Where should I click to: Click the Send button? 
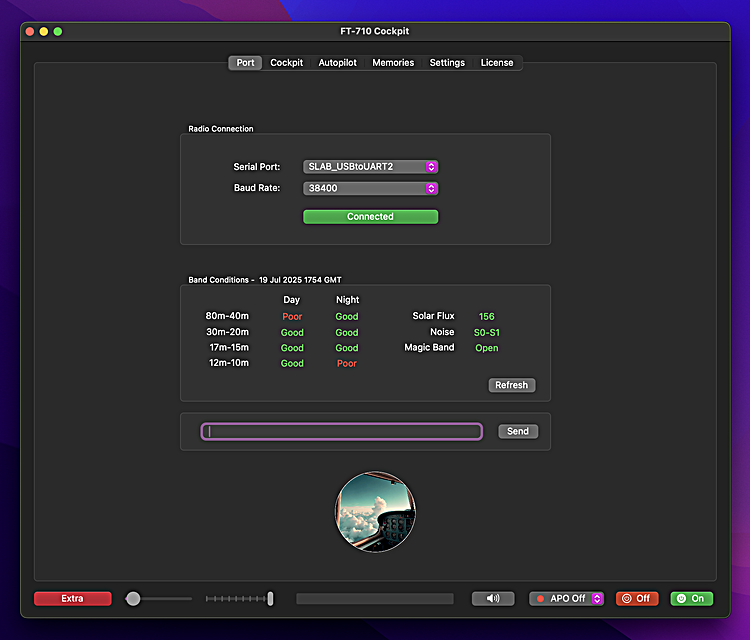(518, 431)
